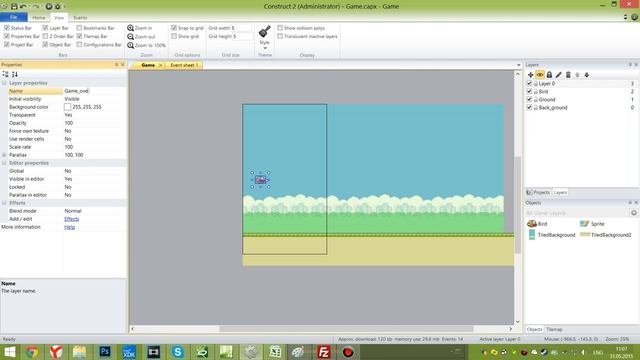Run the layout with the title bar play icon

coord(49,7)
